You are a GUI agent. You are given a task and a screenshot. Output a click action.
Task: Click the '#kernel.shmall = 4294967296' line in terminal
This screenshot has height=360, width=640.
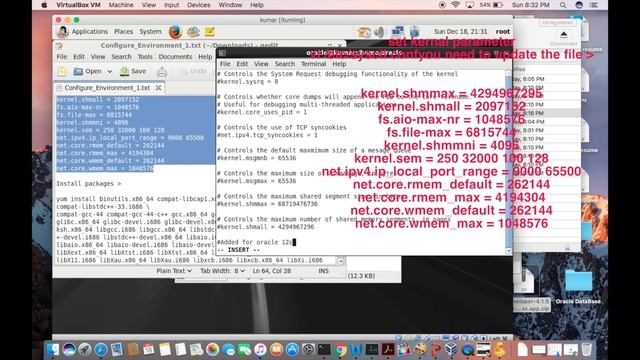pos(265,227)
